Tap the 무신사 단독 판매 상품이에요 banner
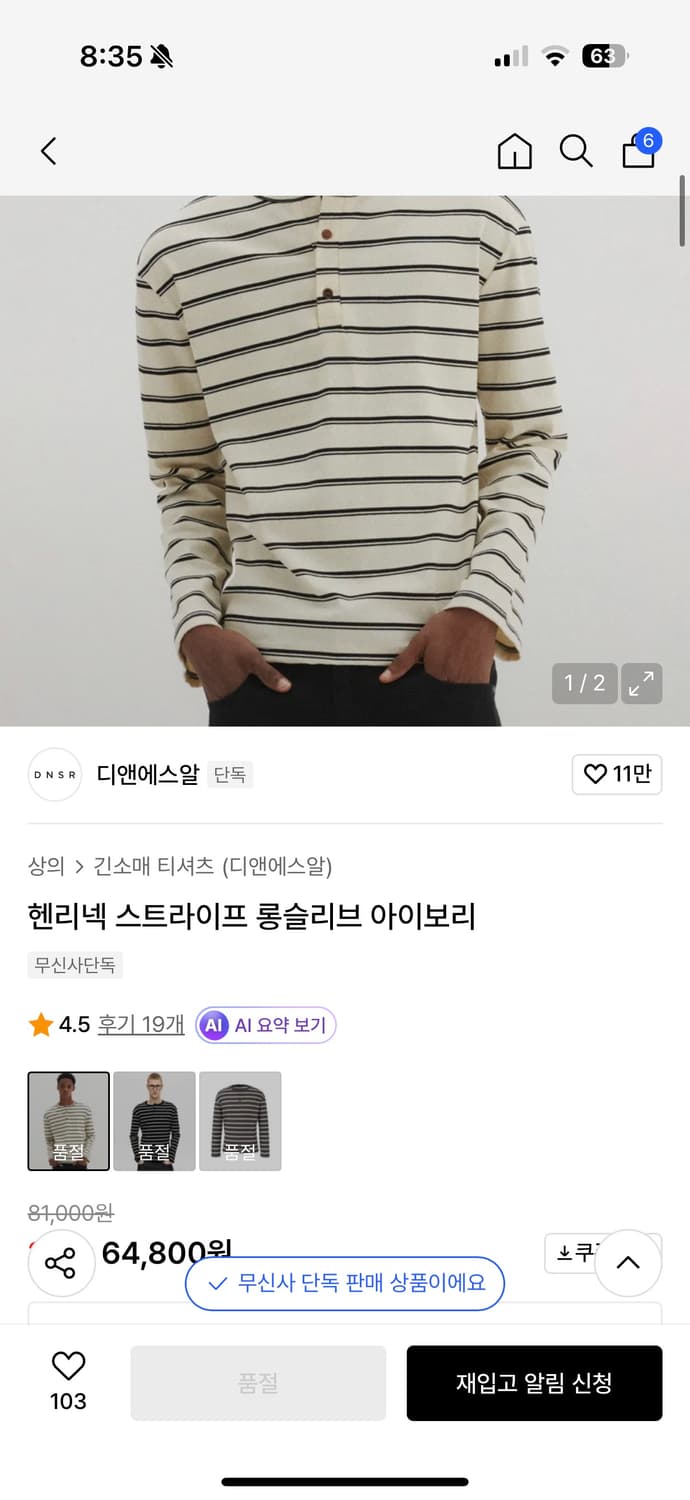This screenshot has height=1500, width=690. 345,1283
